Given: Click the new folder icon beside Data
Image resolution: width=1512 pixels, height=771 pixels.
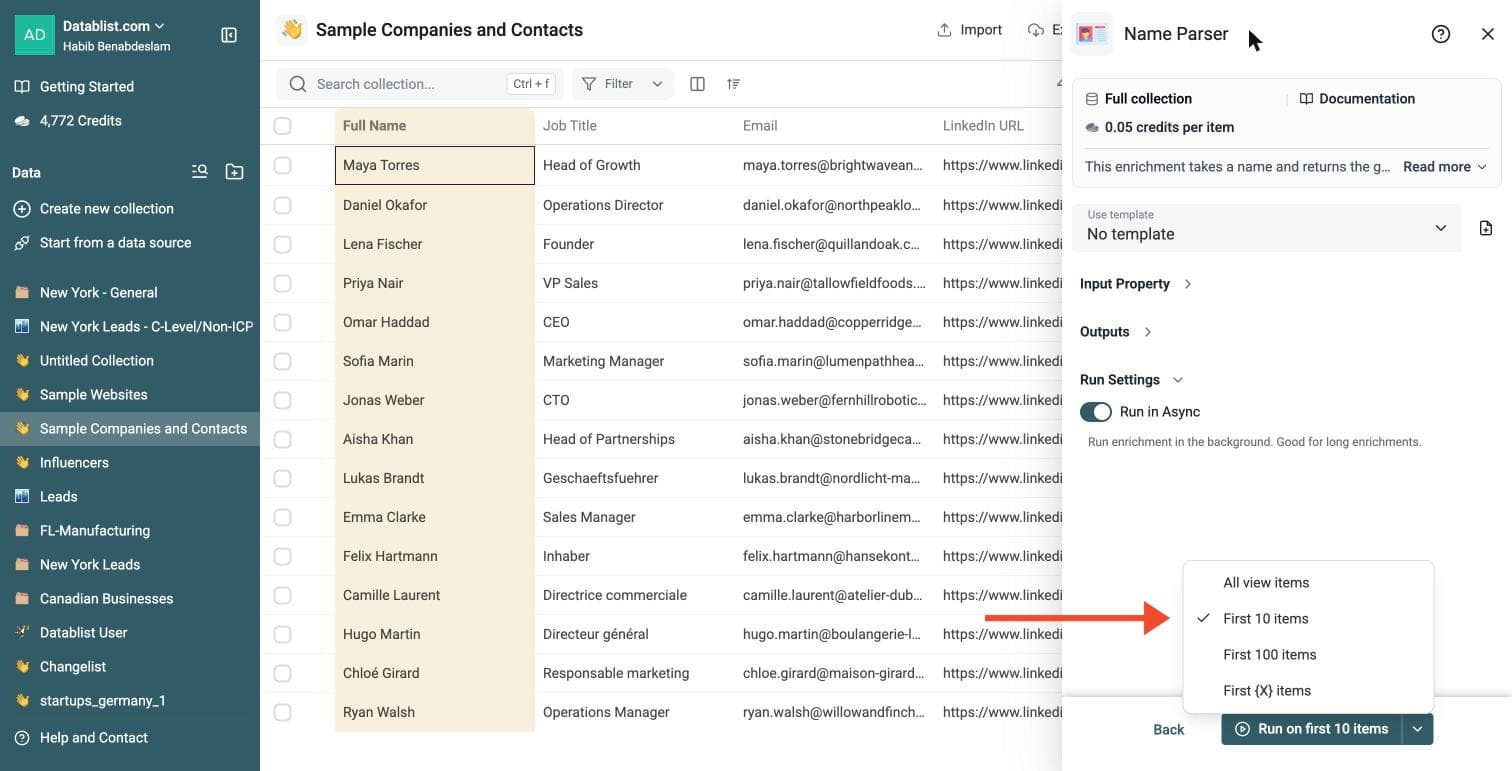Looking at the screenshot, I should click(x=234, y=172).
